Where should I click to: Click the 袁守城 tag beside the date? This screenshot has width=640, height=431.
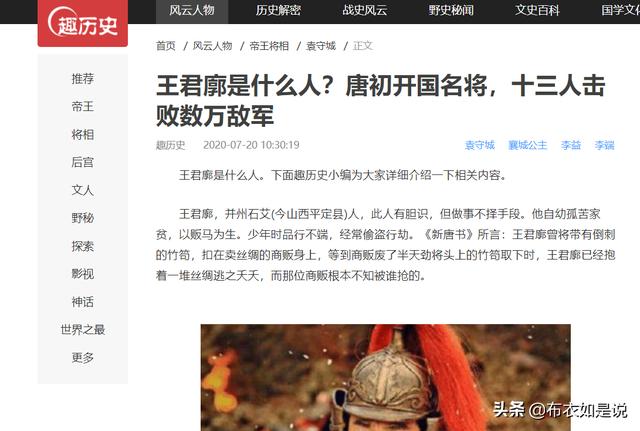click(480, 145)
